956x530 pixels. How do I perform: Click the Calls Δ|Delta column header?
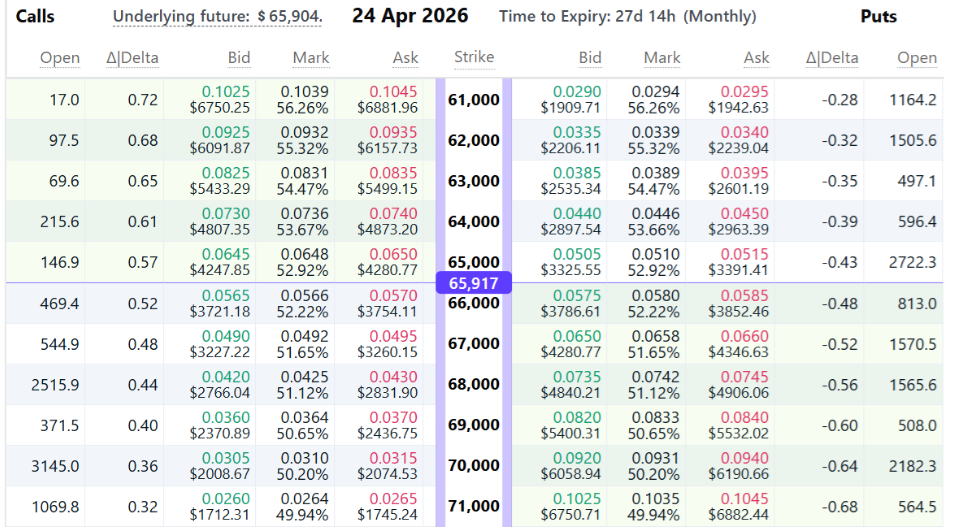[132, 58]
